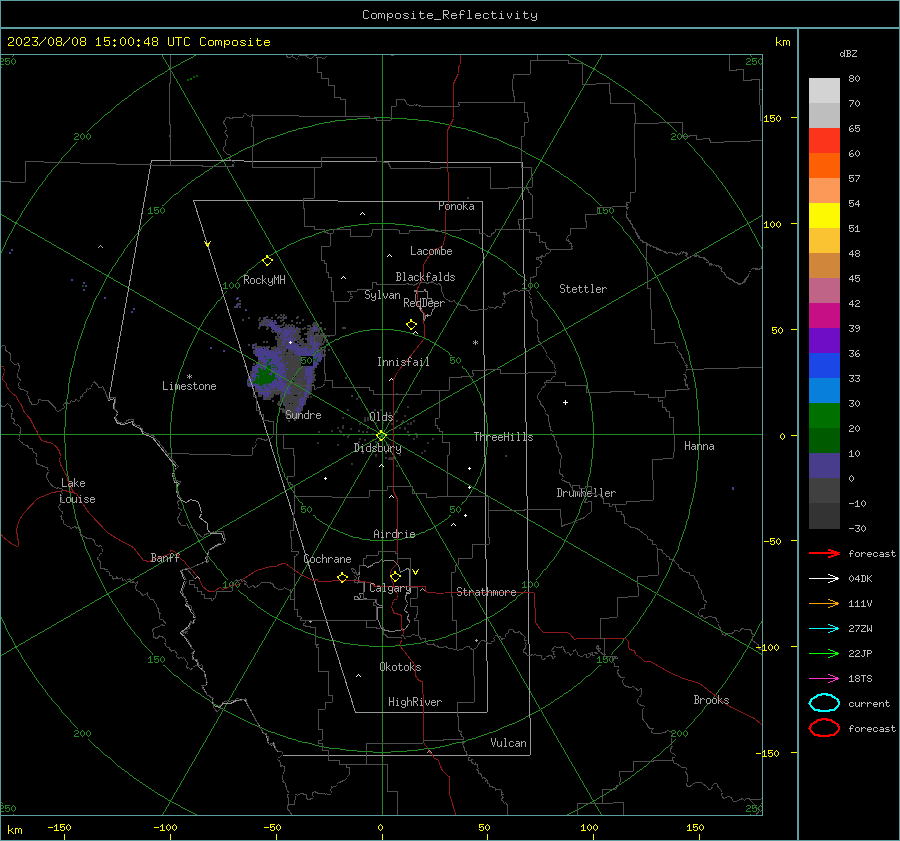Click the green 22JP arrow icon
Viewport: 900px width, 841px height.
pos(824,653)
